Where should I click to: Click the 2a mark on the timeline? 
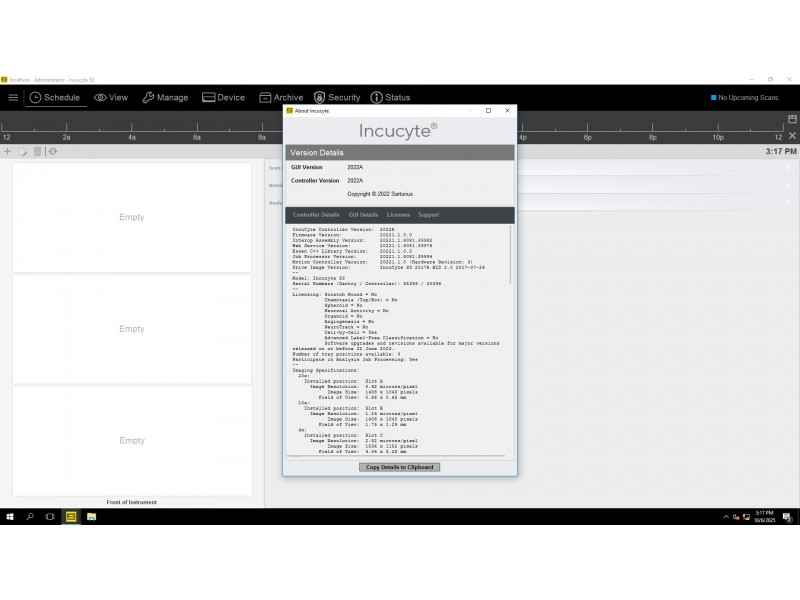(x=66, y=137)
